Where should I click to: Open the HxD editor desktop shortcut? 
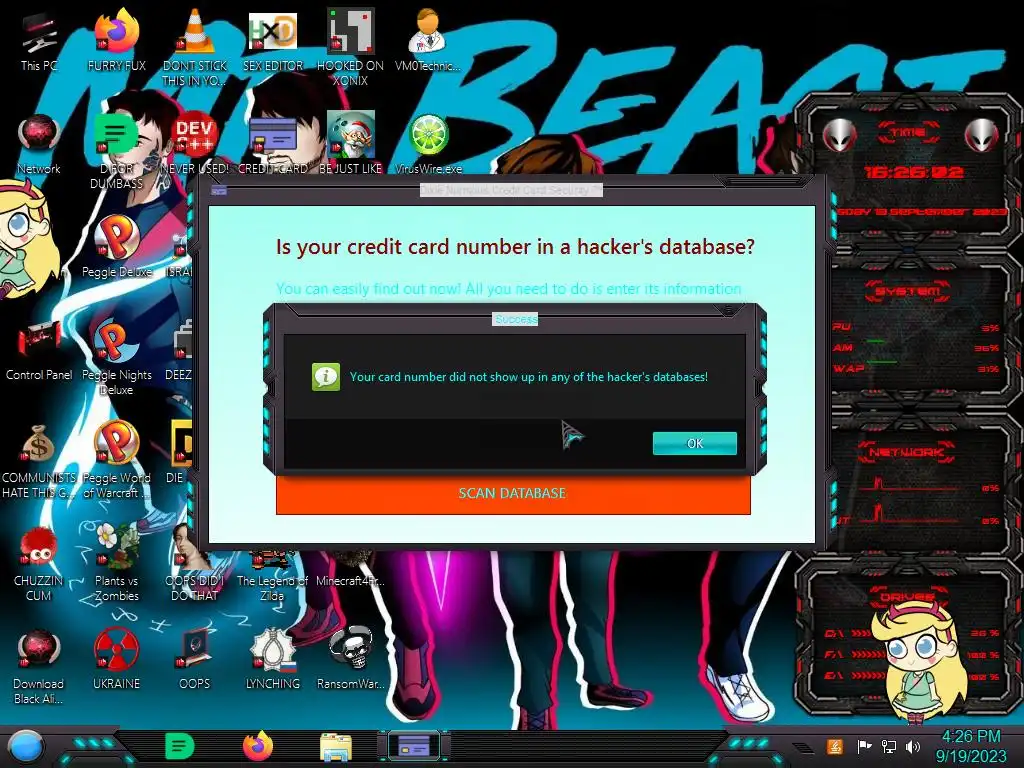click(272, 41)
